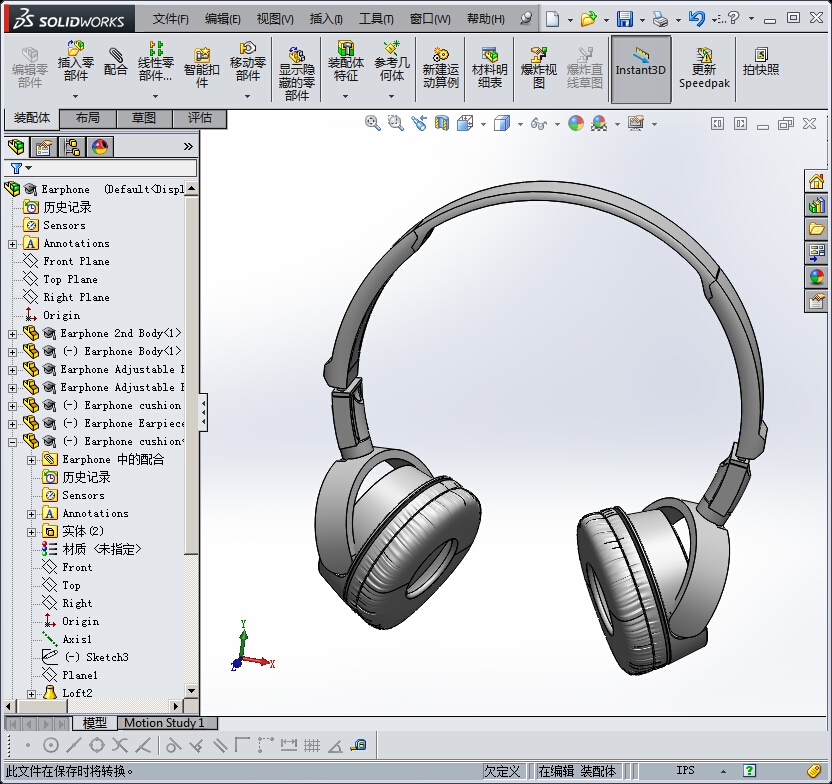Switch to the 草图 tab

[143, 118]
